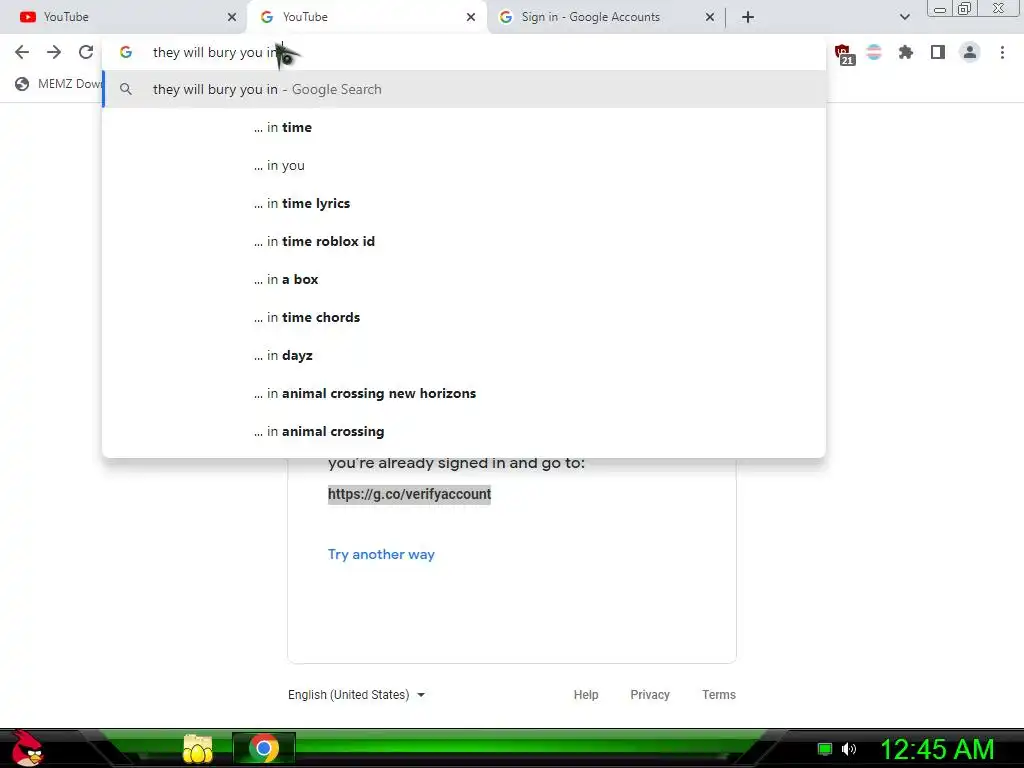The width and height of the screenshot is (1024, 768).
Task: Open the Extensions puzzle-piece menu
Action: coord(906,52)
